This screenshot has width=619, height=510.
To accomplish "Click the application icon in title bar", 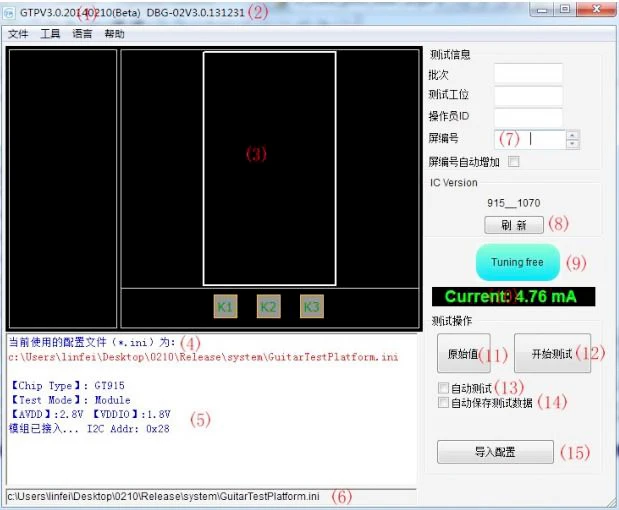I will pos(9,13).
